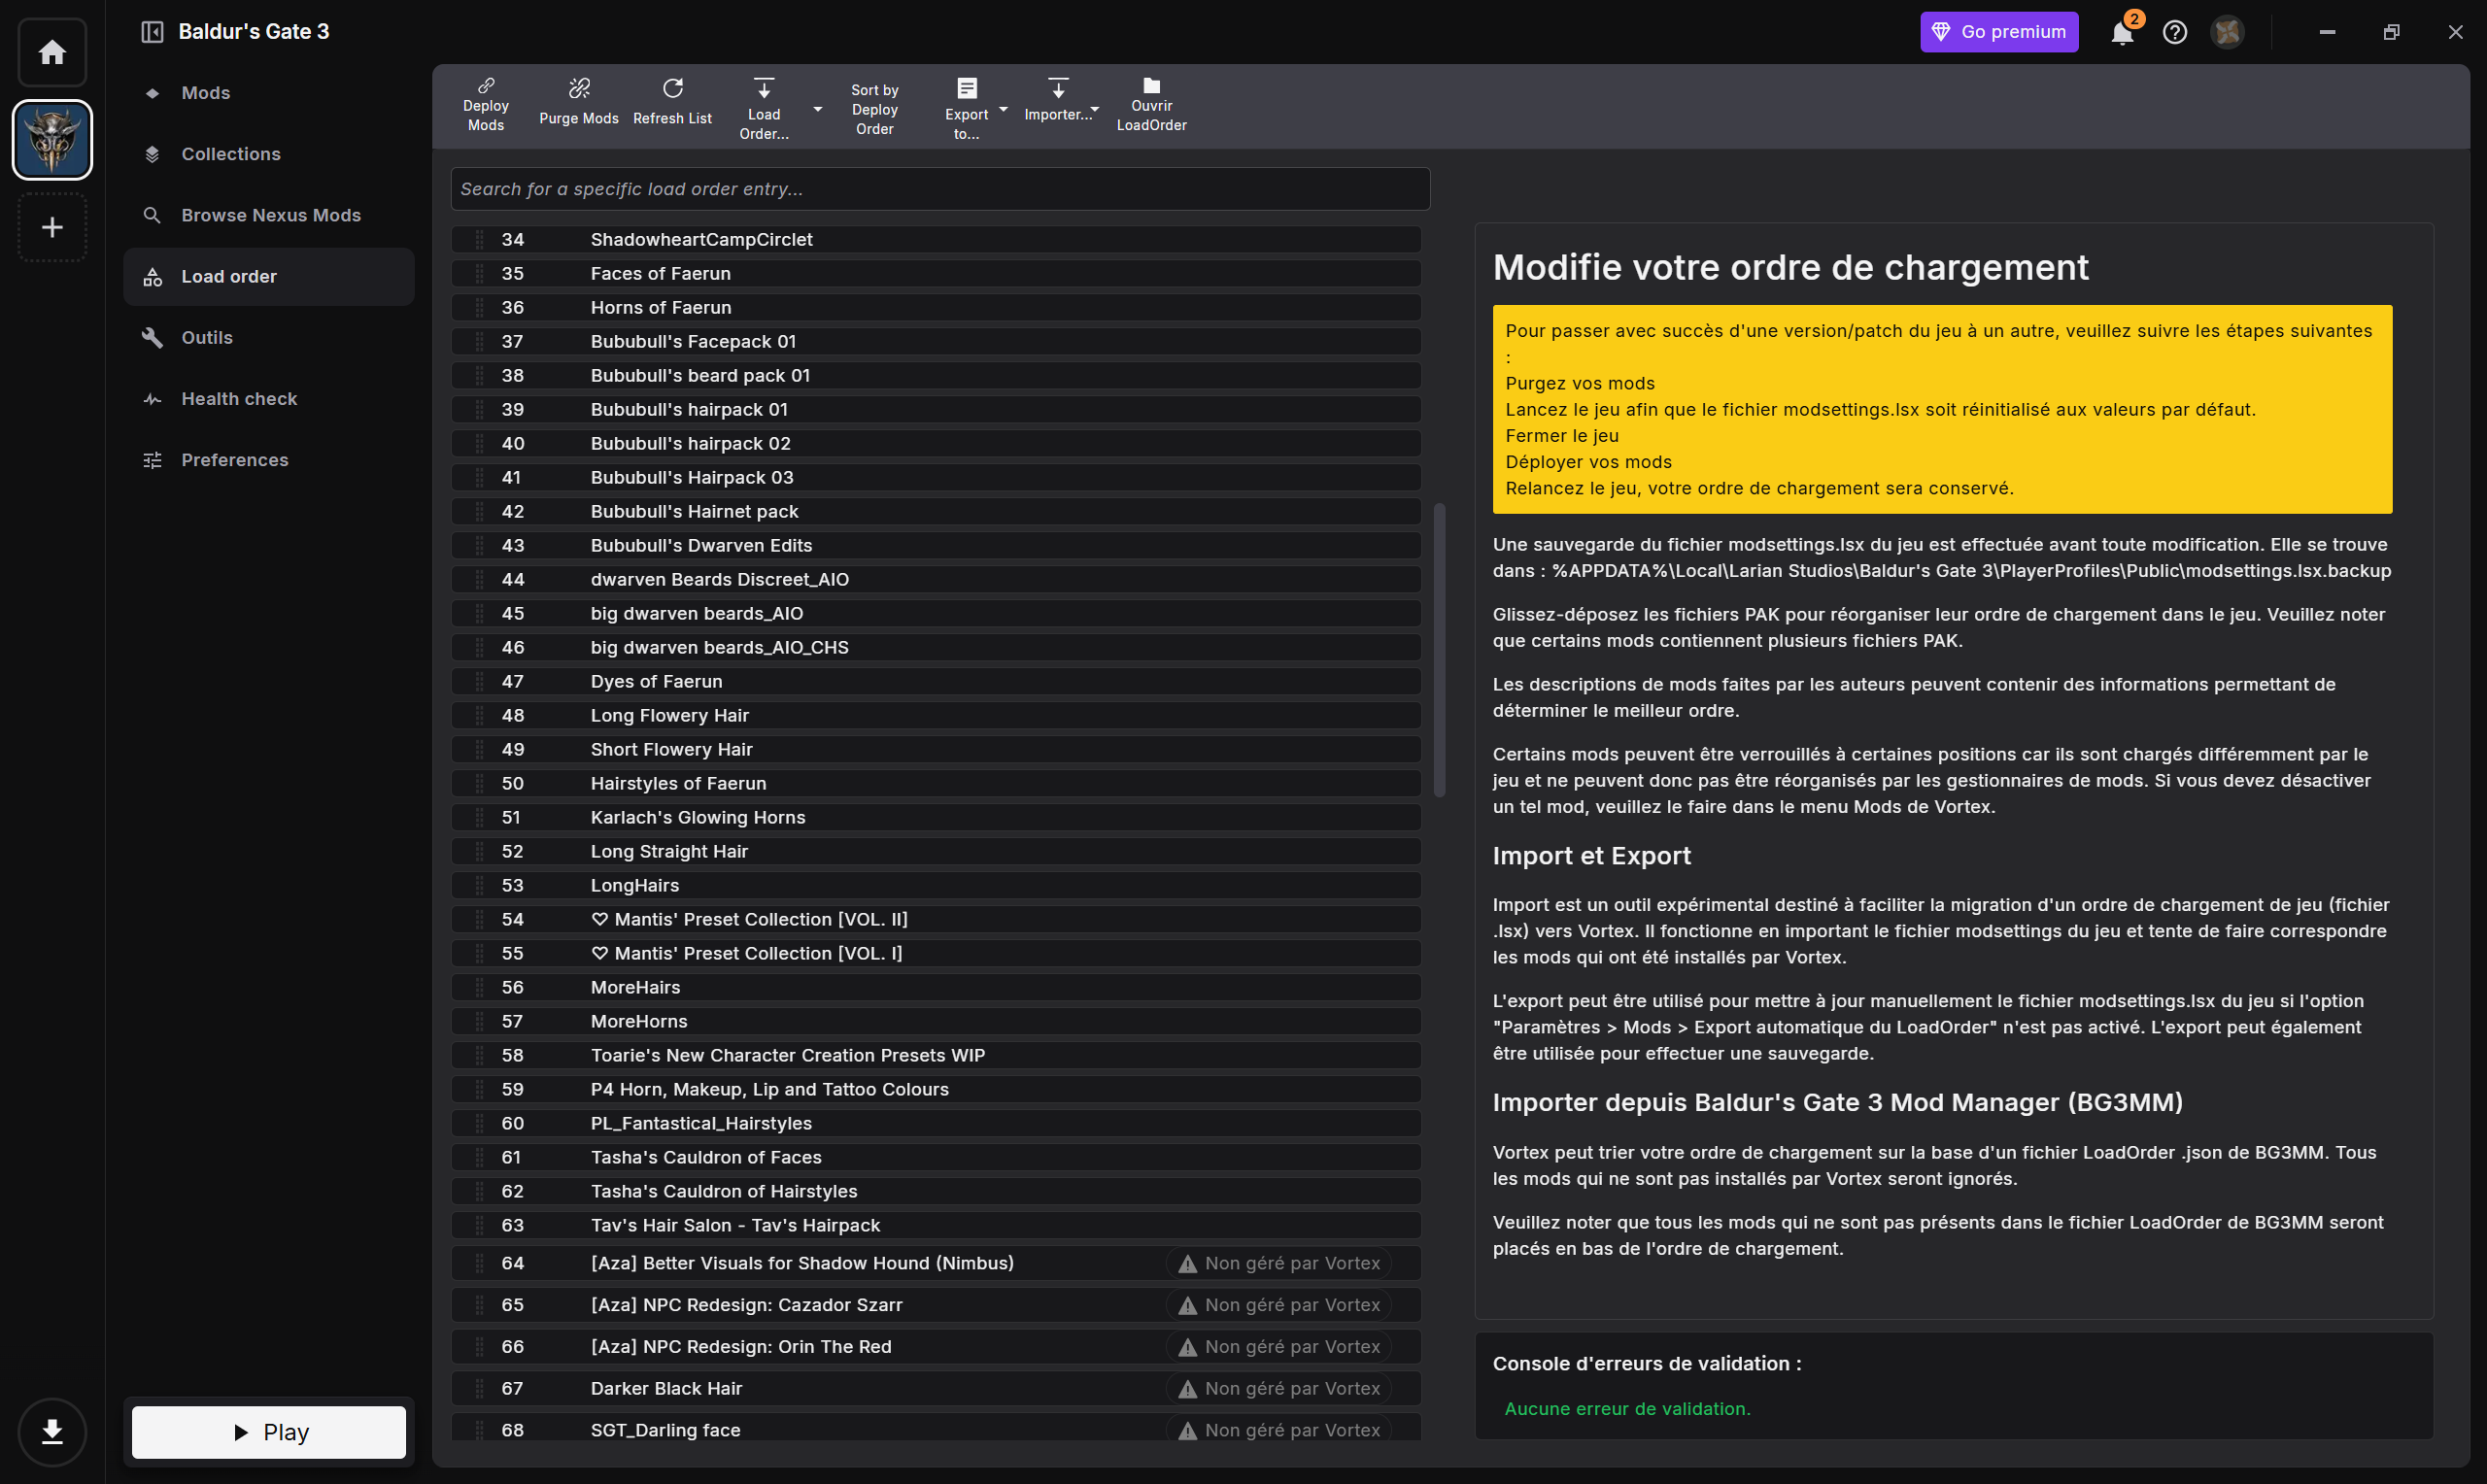
Task: Select the Long Flowery Hair entry
Action: pyautogui.click(x=936, y=716)
